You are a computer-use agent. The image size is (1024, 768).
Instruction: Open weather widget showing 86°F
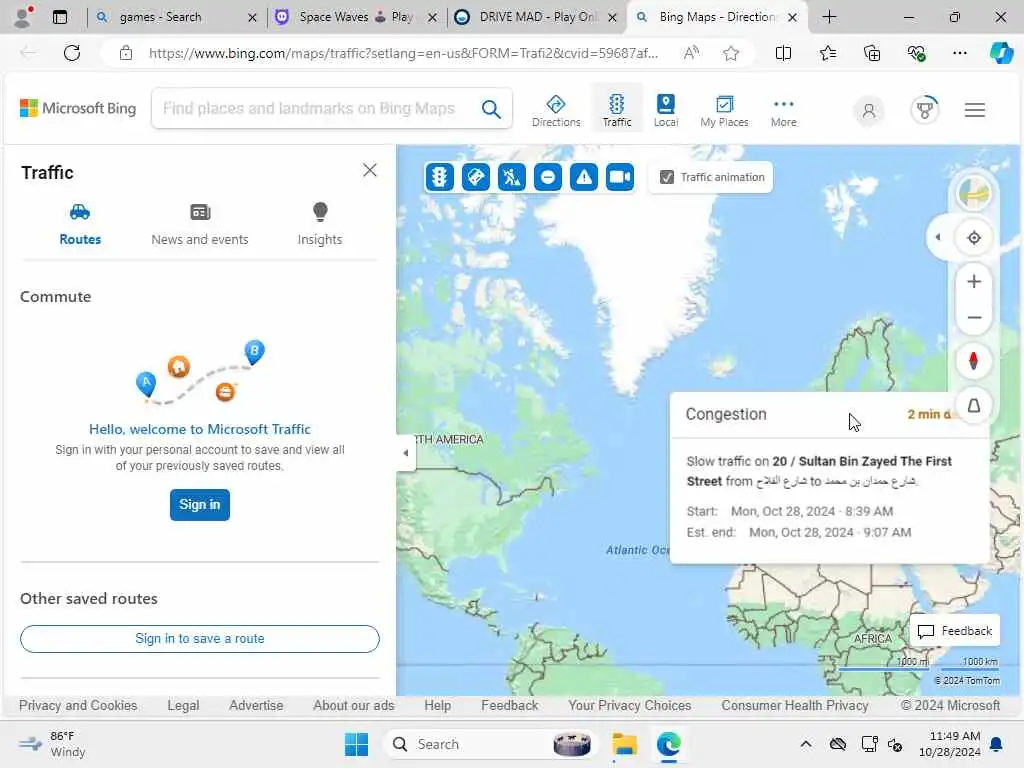click(x=52, y=744)
